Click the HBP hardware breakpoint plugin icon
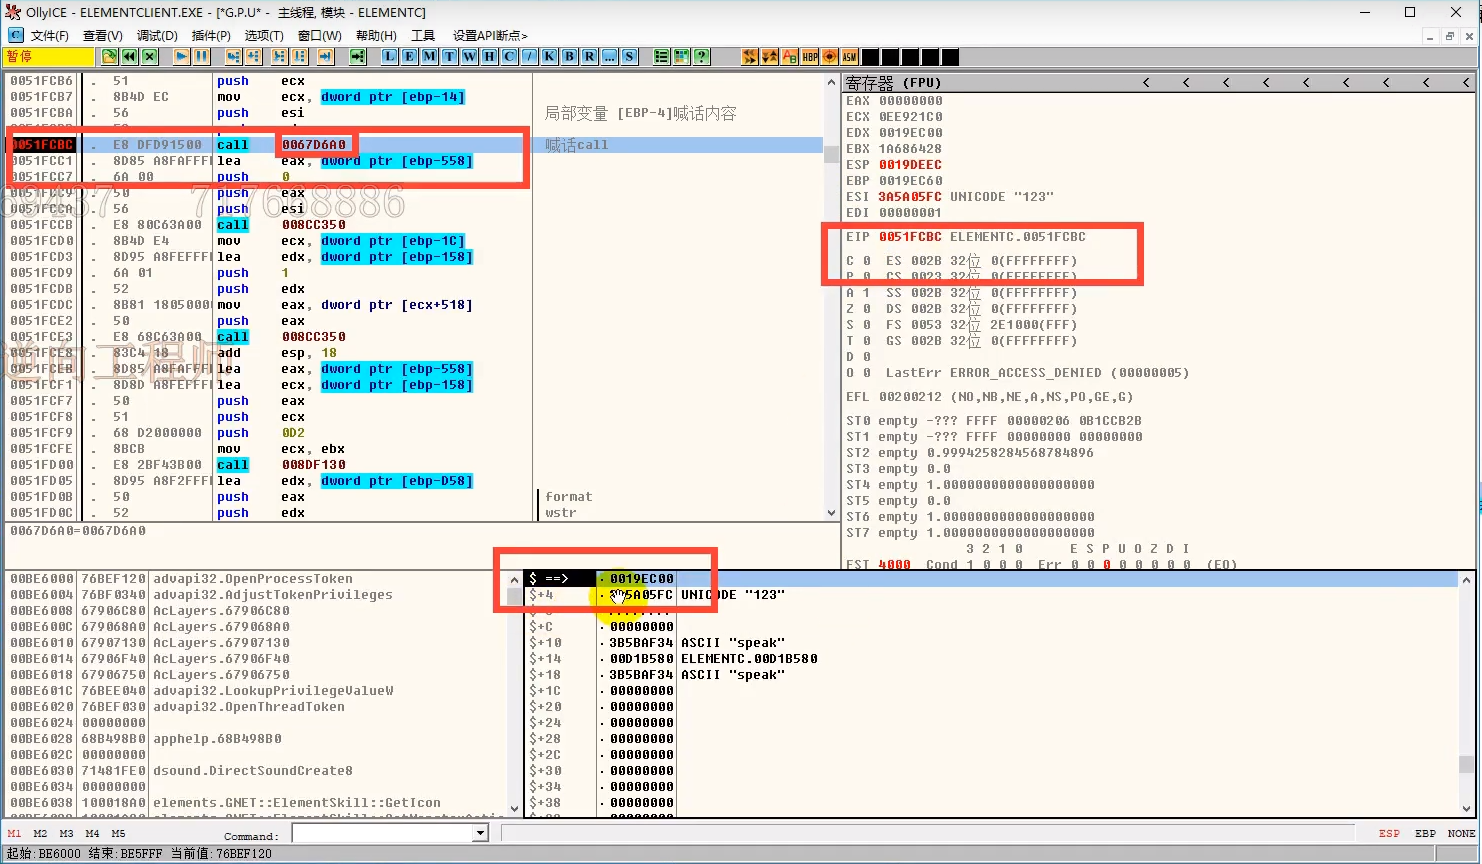Image resolution: width=1482 pixels, height=864 pixels. [x=809, y=57]
